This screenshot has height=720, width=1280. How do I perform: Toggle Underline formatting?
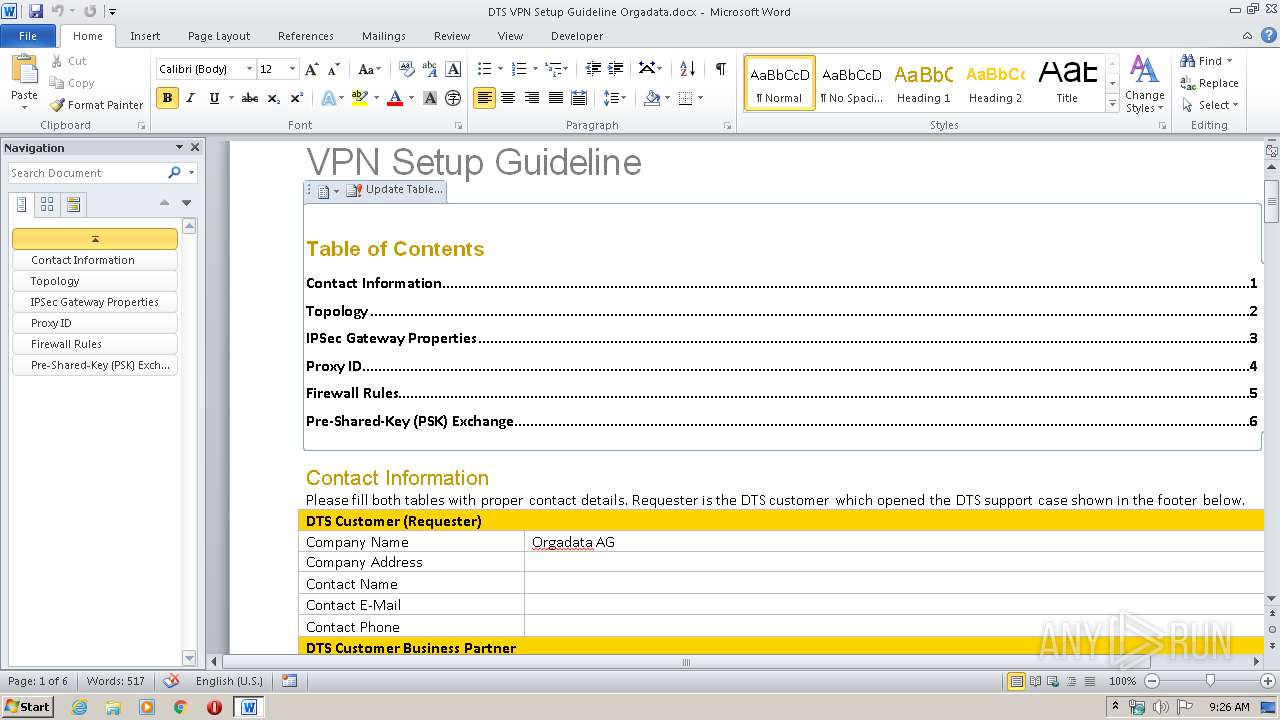[x=214, y=98]
